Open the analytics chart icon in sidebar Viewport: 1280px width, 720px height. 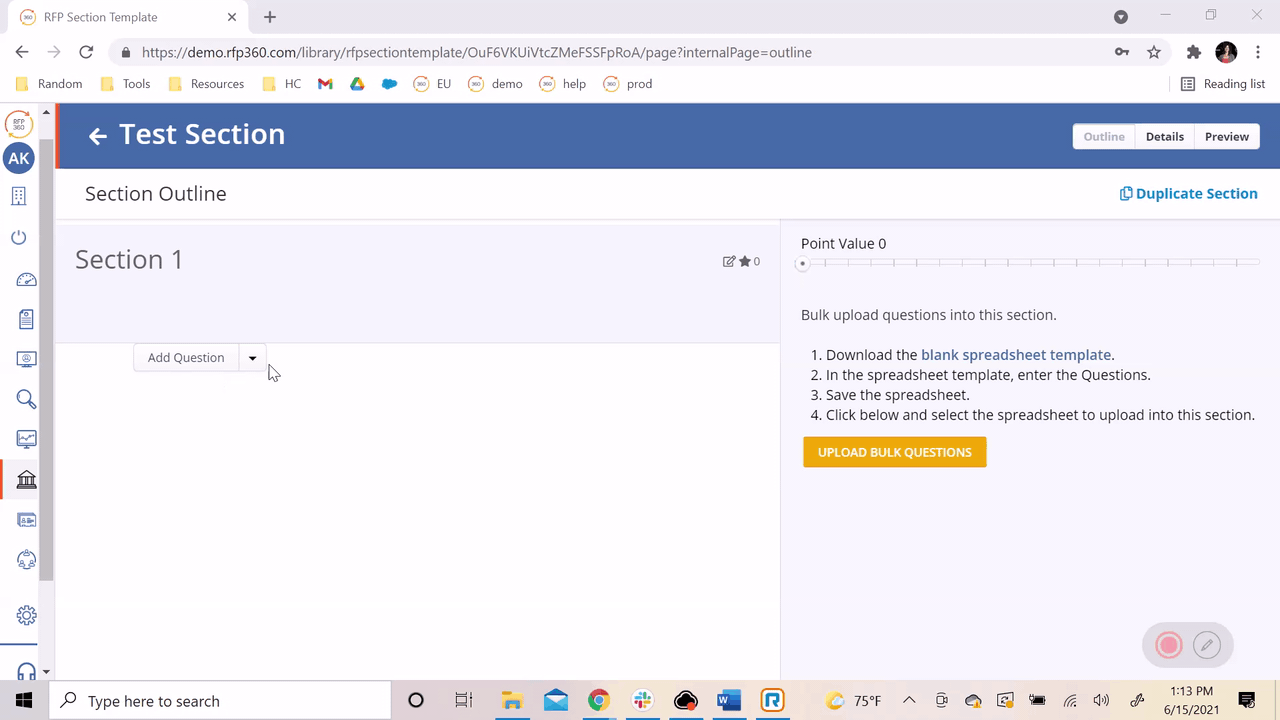tap(27, 439)
